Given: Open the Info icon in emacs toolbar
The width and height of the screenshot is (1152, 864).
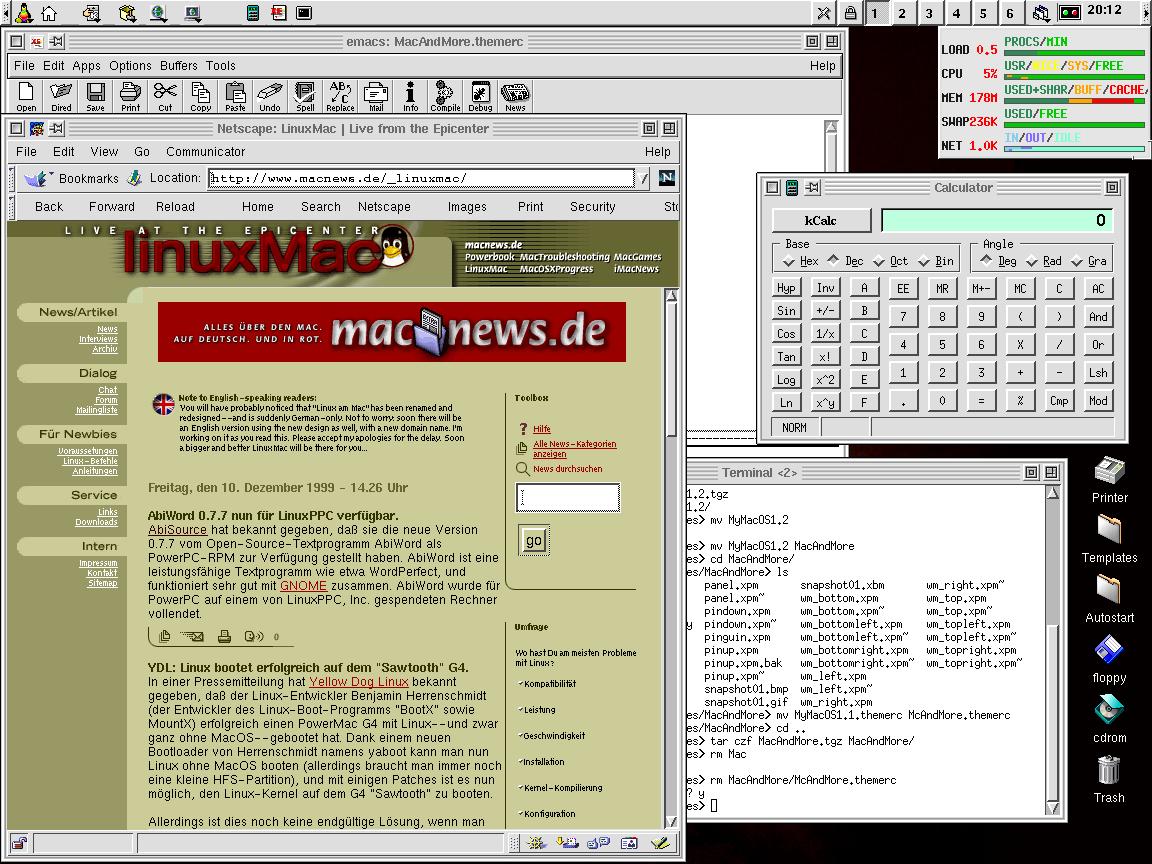Looking at the screenshot, I should point(410,96).
